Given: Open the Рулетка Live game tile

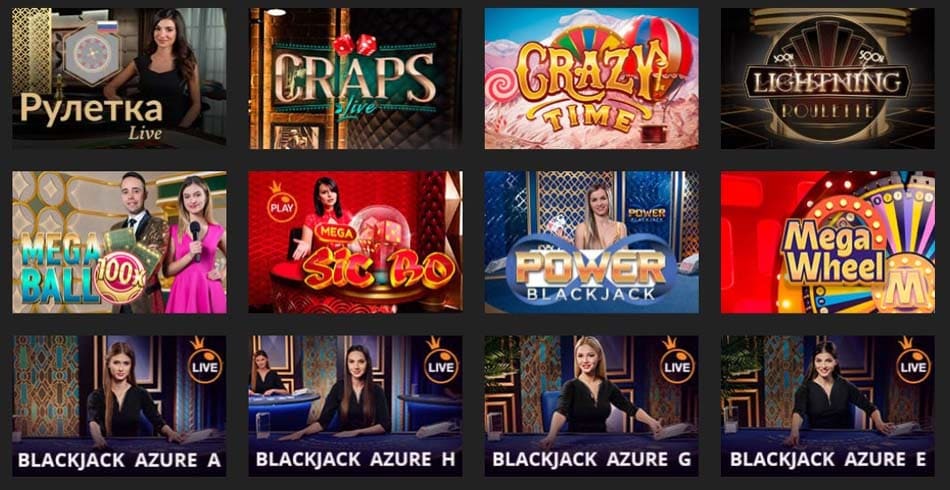Looking at the screenshot, I should point(119,78).
